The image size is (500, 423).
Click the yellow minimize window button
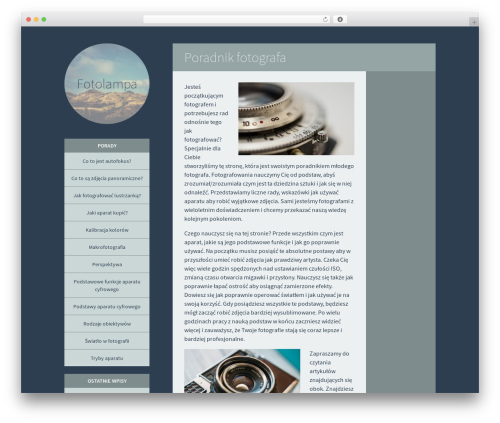click(x=36, y=20)
